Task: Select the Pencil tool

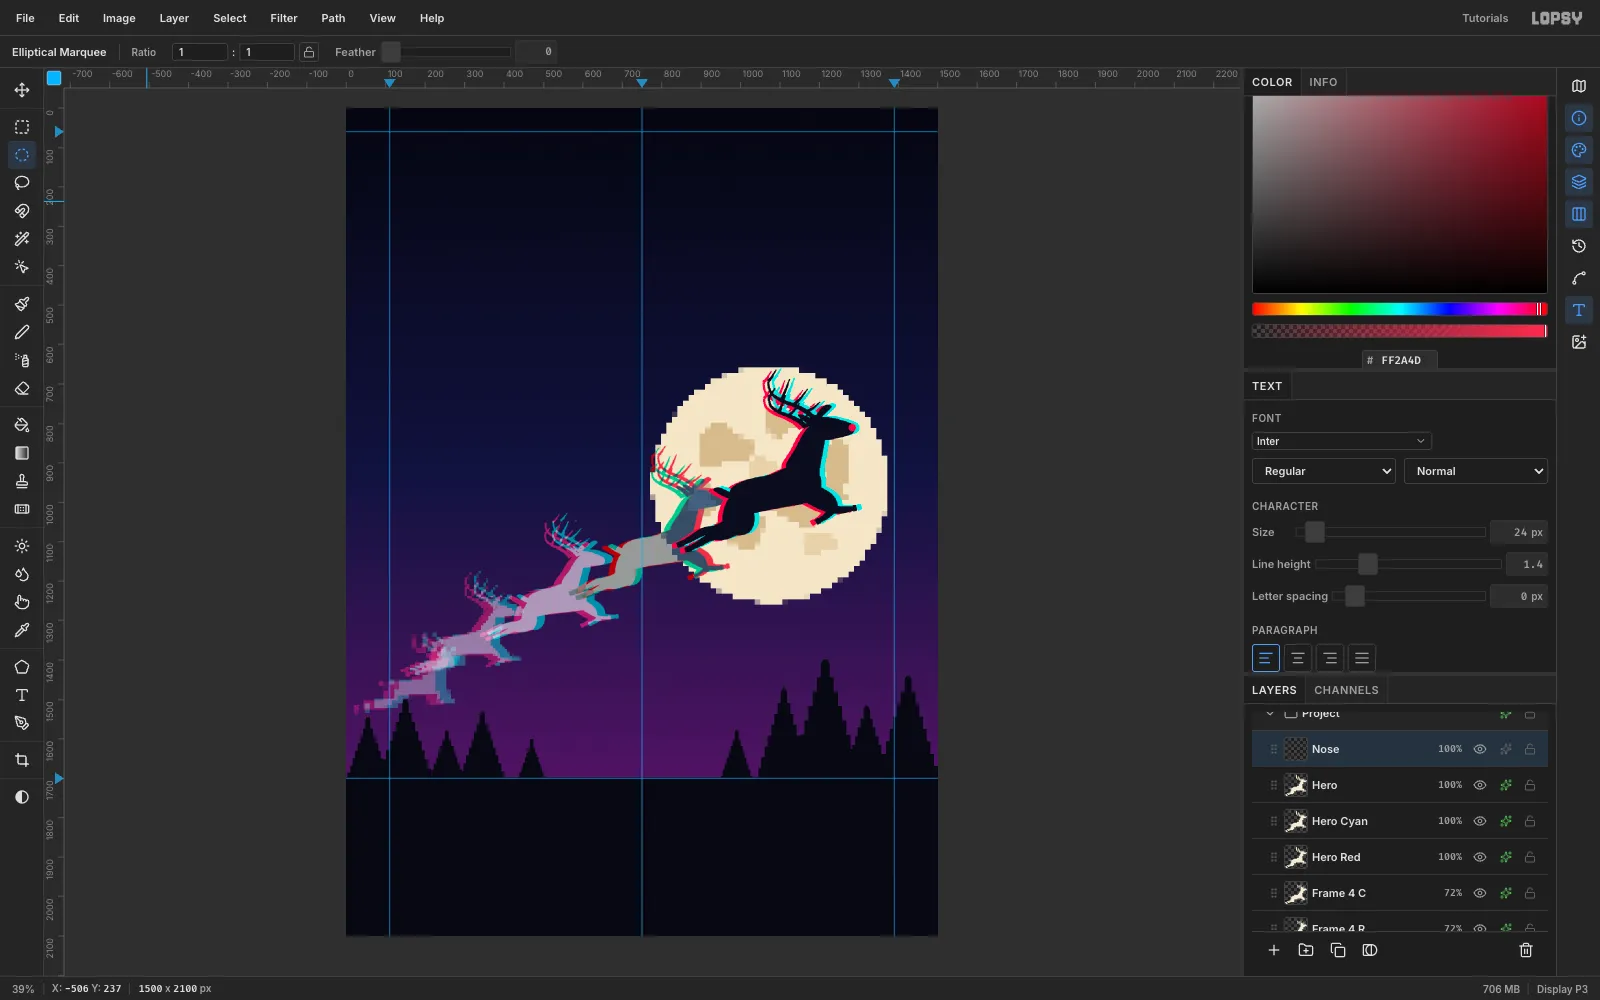Action: (x=22, y=332)
